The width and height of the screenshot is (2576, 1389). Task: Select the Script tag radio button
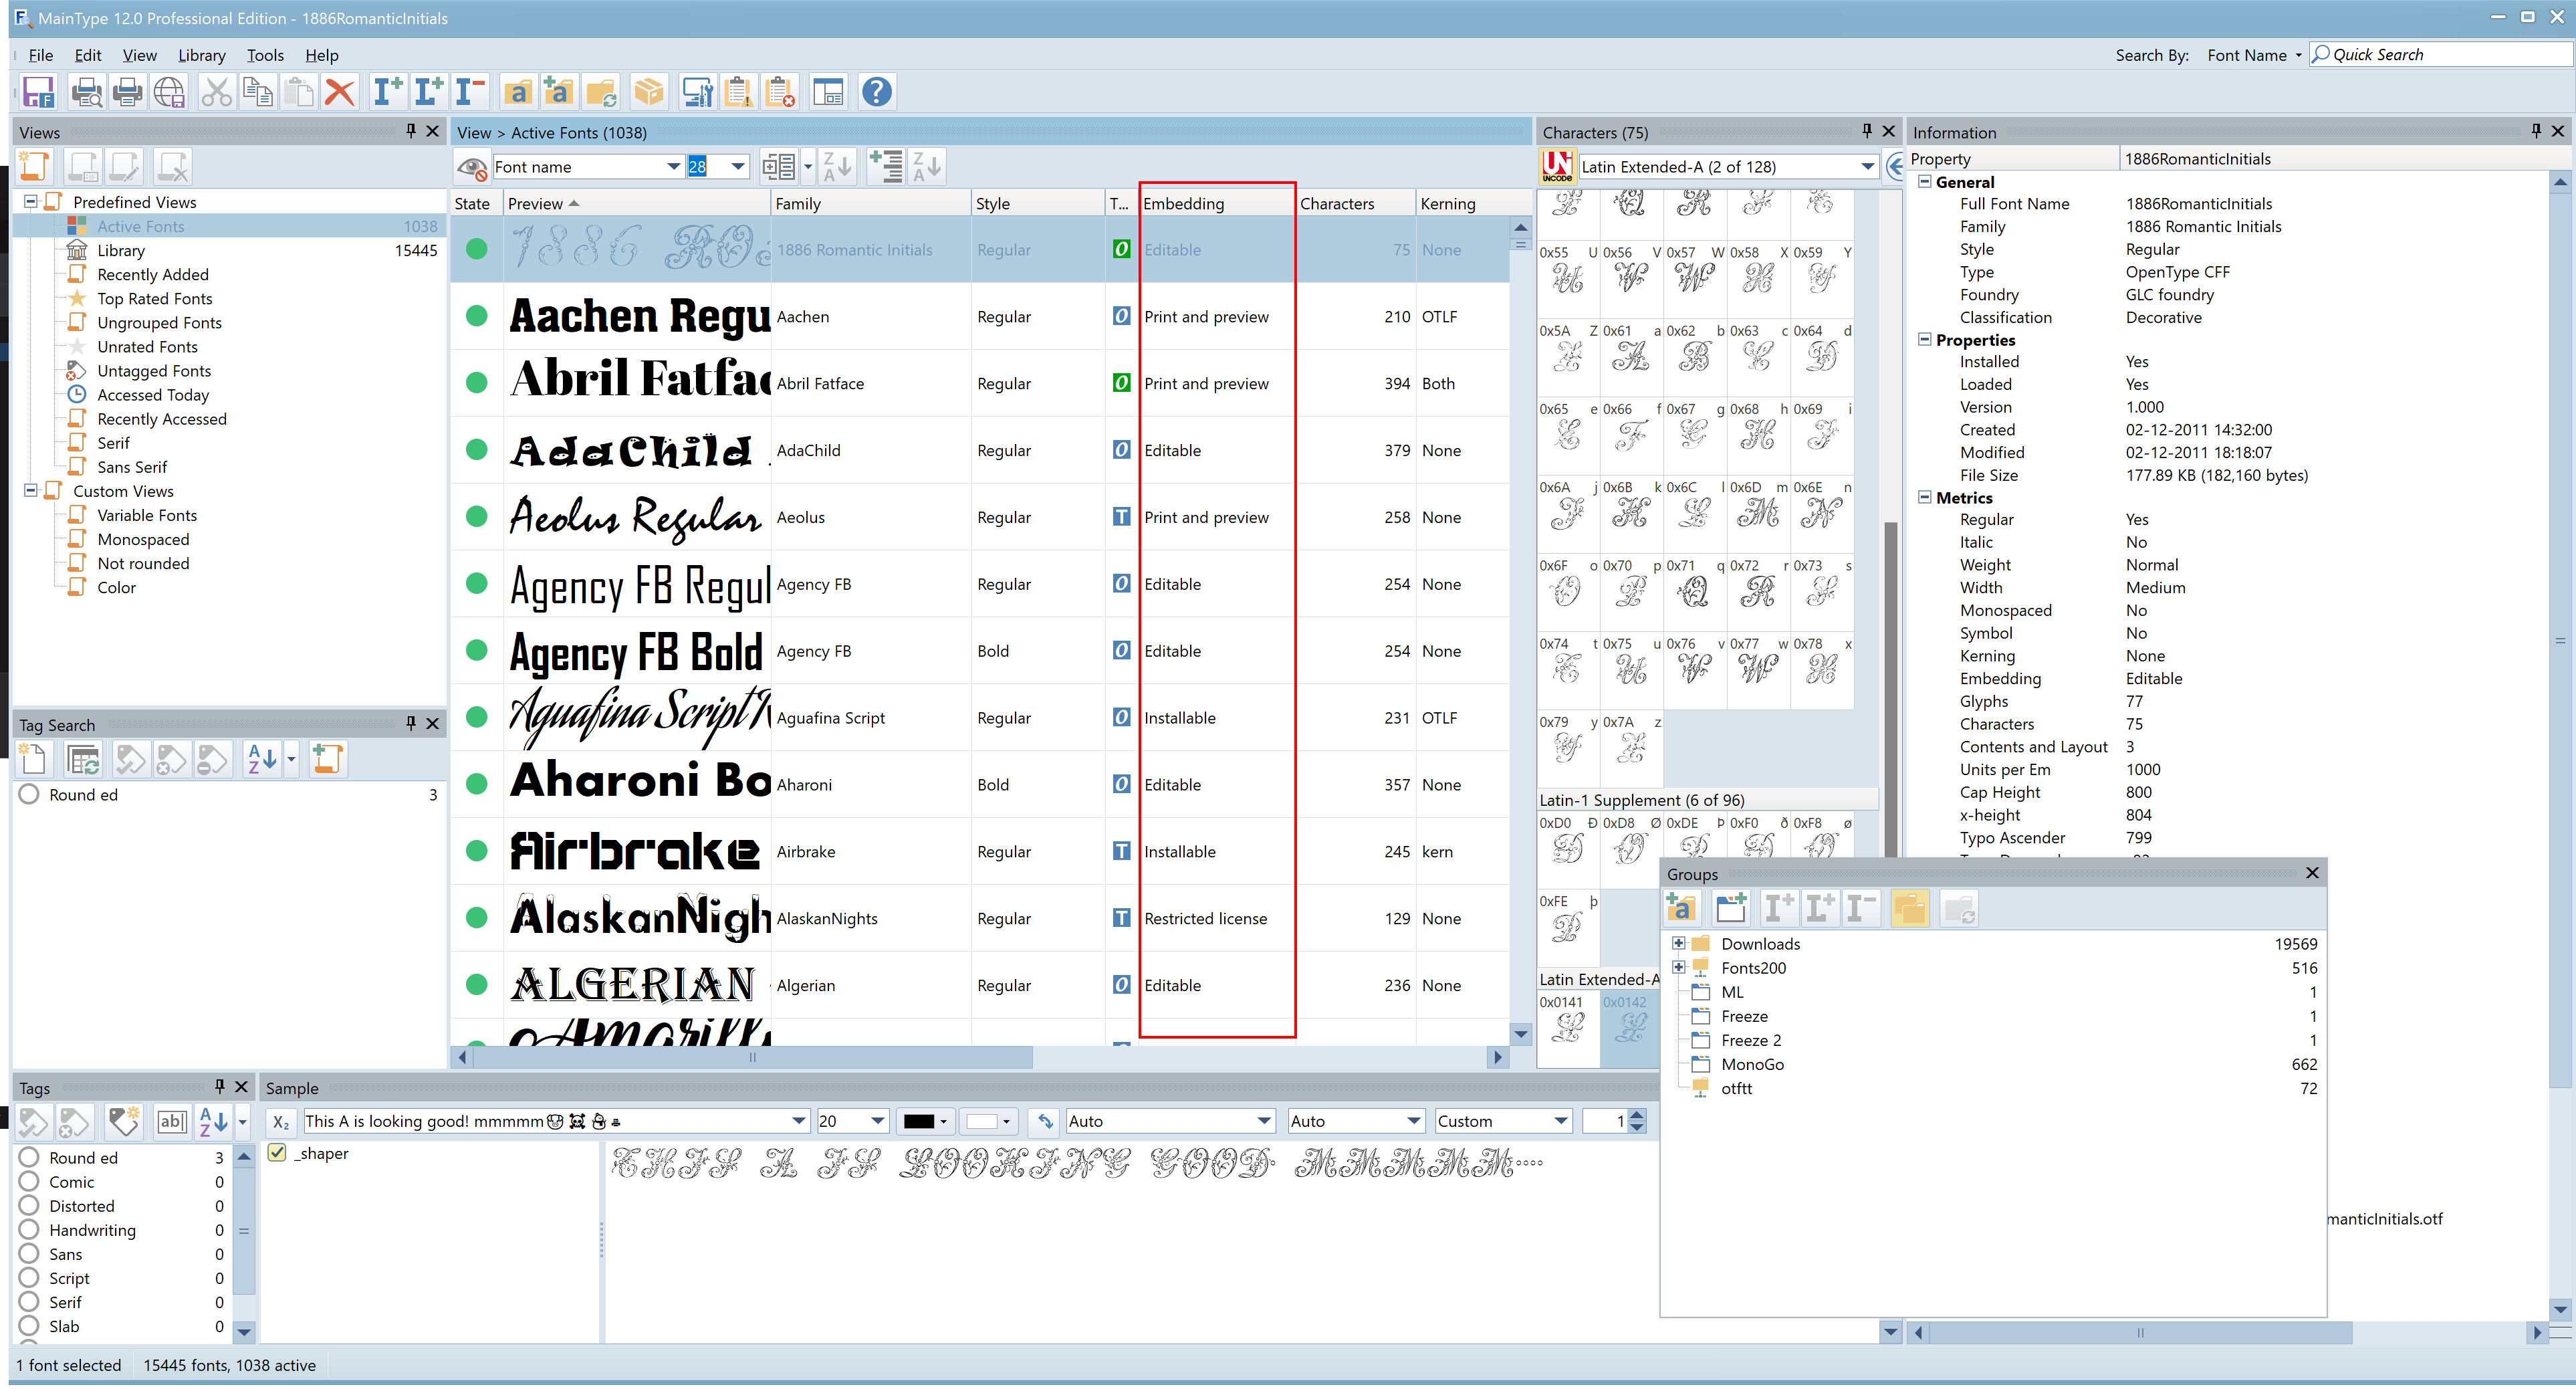(29, 1277)
